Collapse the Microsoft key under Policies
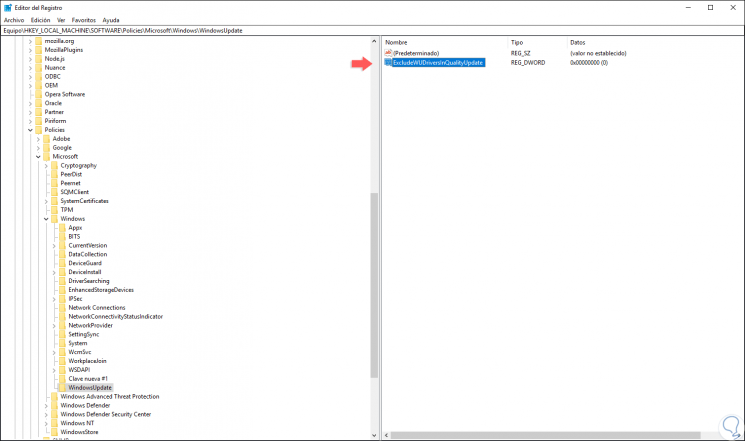745x441 pixels. click(x=38, y=156)
